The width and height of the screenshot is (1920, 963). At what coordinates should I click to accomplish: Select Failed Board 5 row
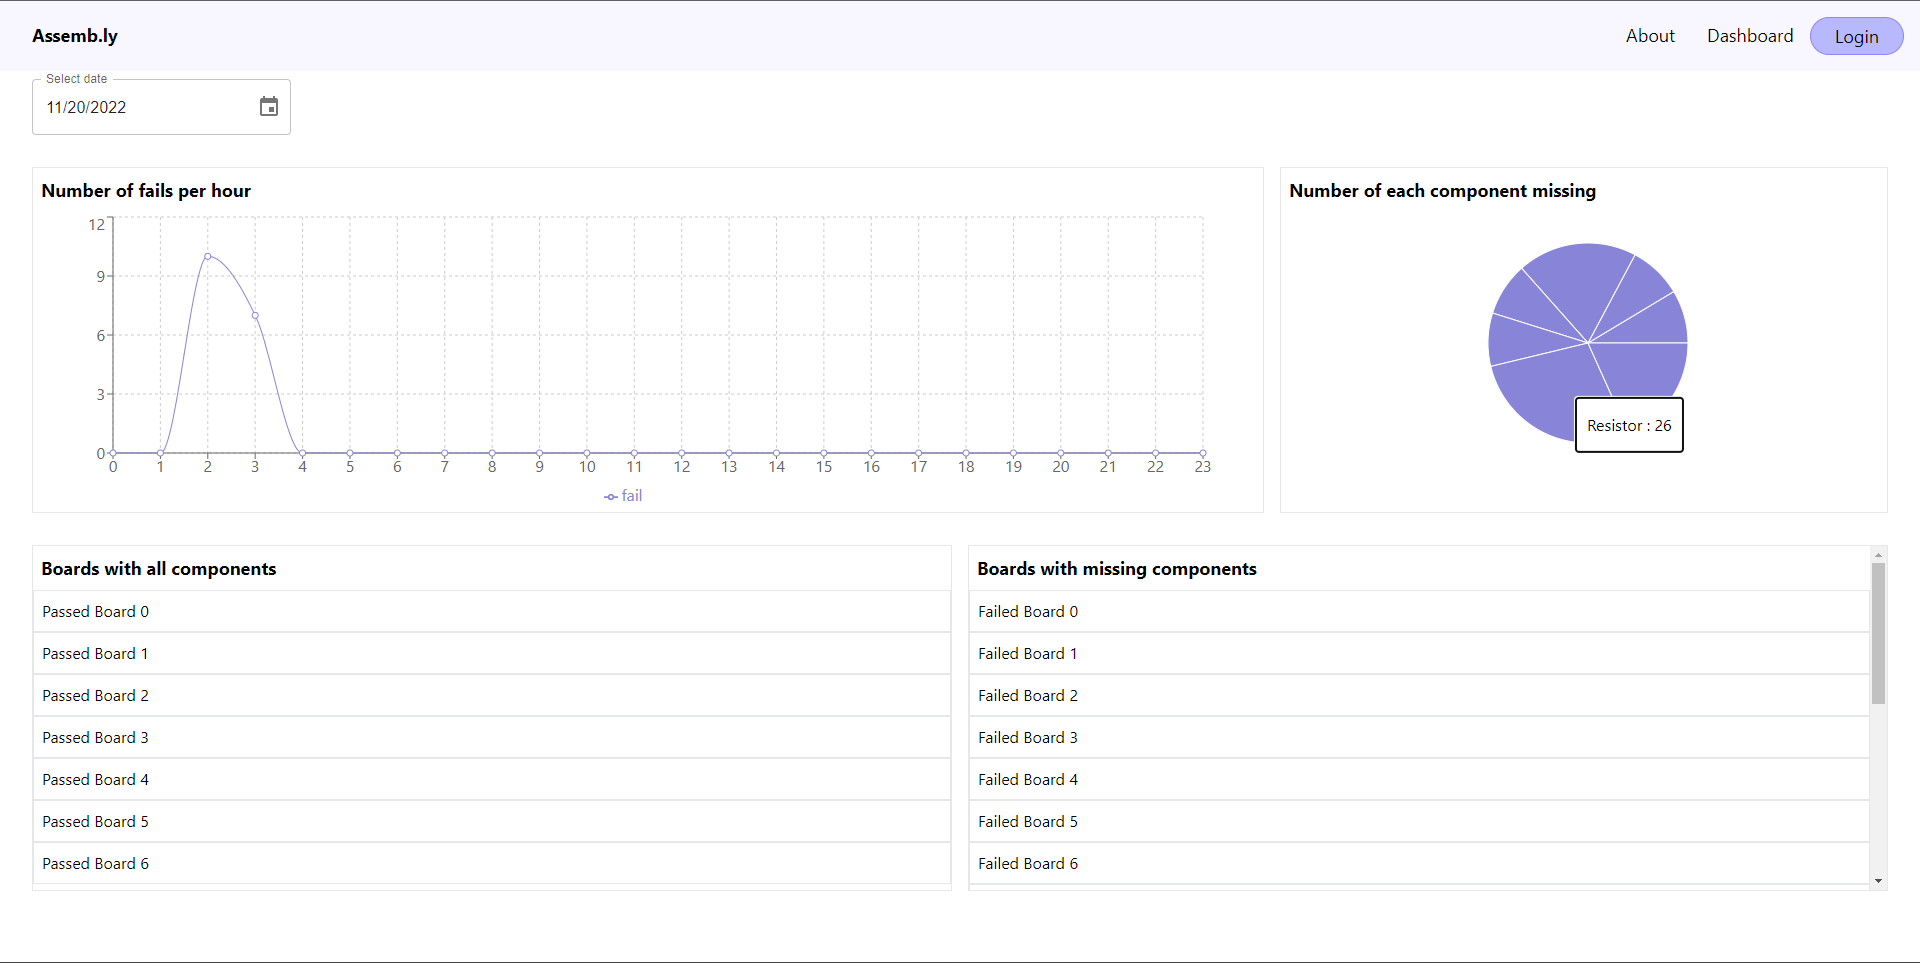tap(1419, 821)
